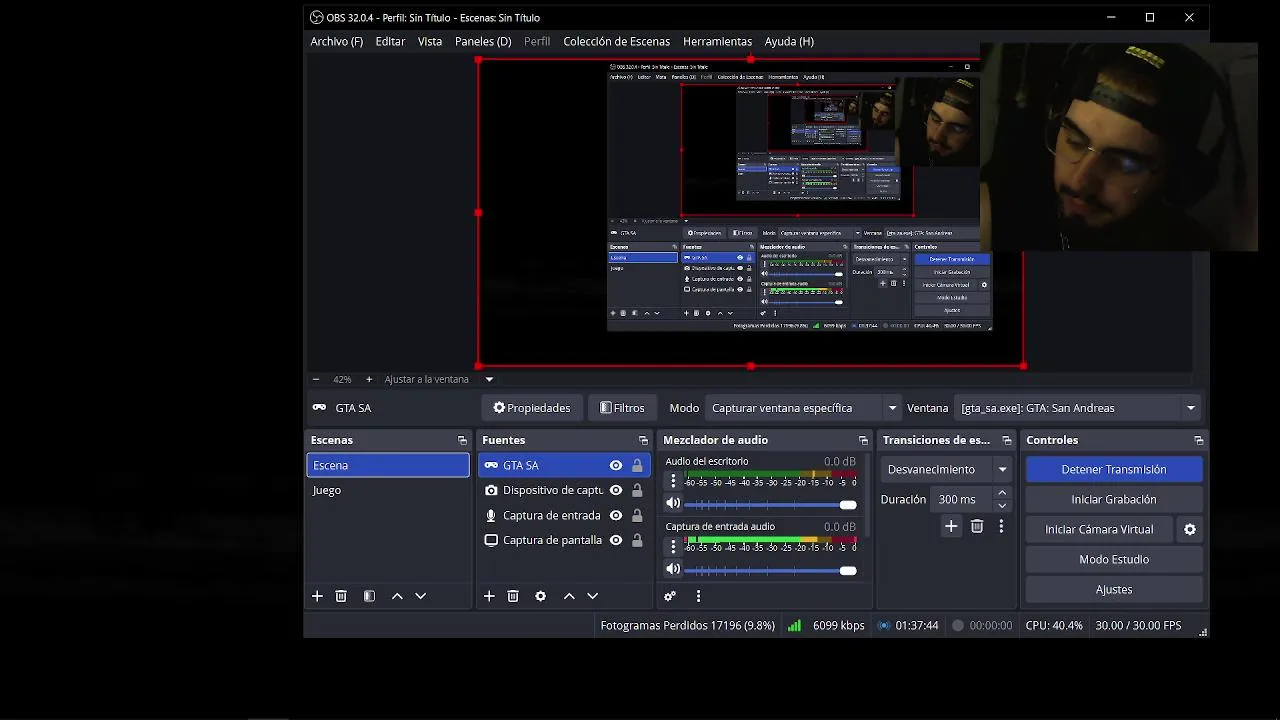This screenshot has height=720, width=1280.
Task: Open advanced audio properties gears icon
Action: [670, 596]
